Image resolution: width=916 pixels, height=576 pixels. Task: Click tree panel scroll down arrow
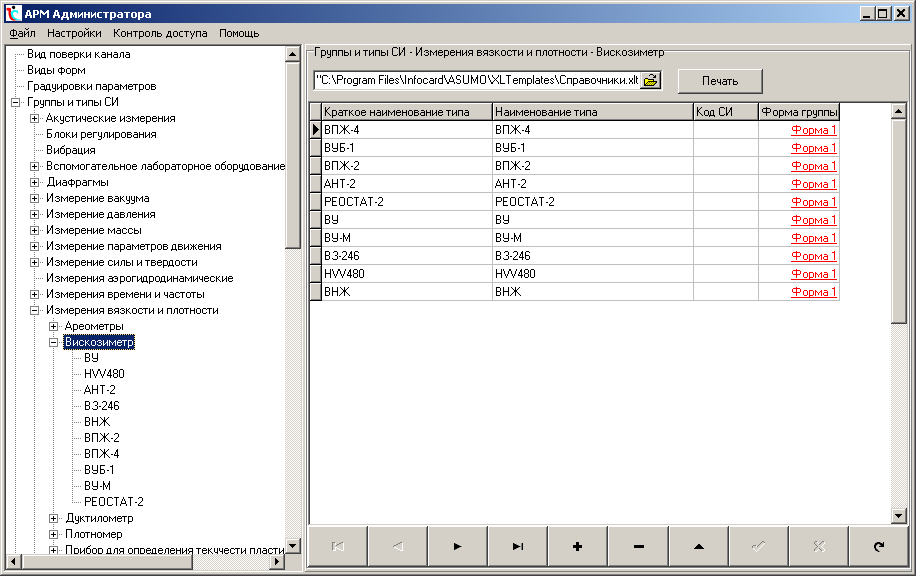pos(293,546)
